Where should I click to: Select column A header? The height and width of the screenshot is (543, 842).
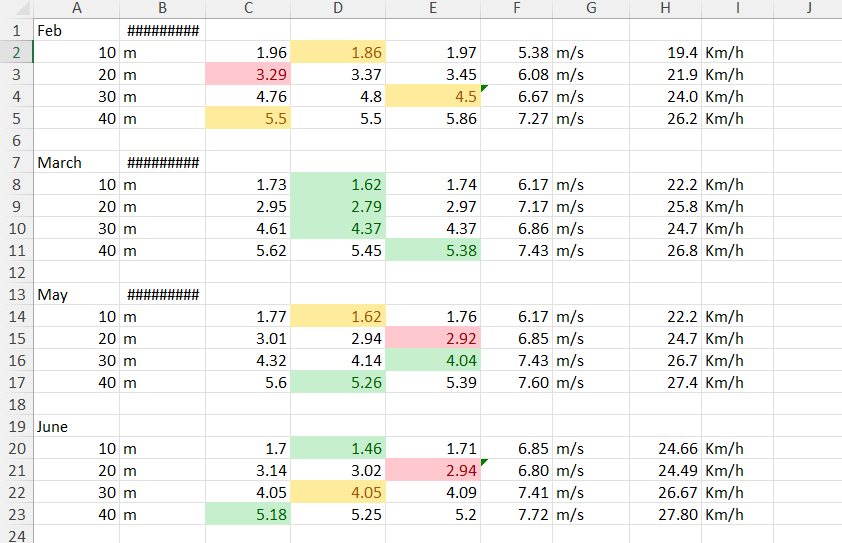(76, 8)
